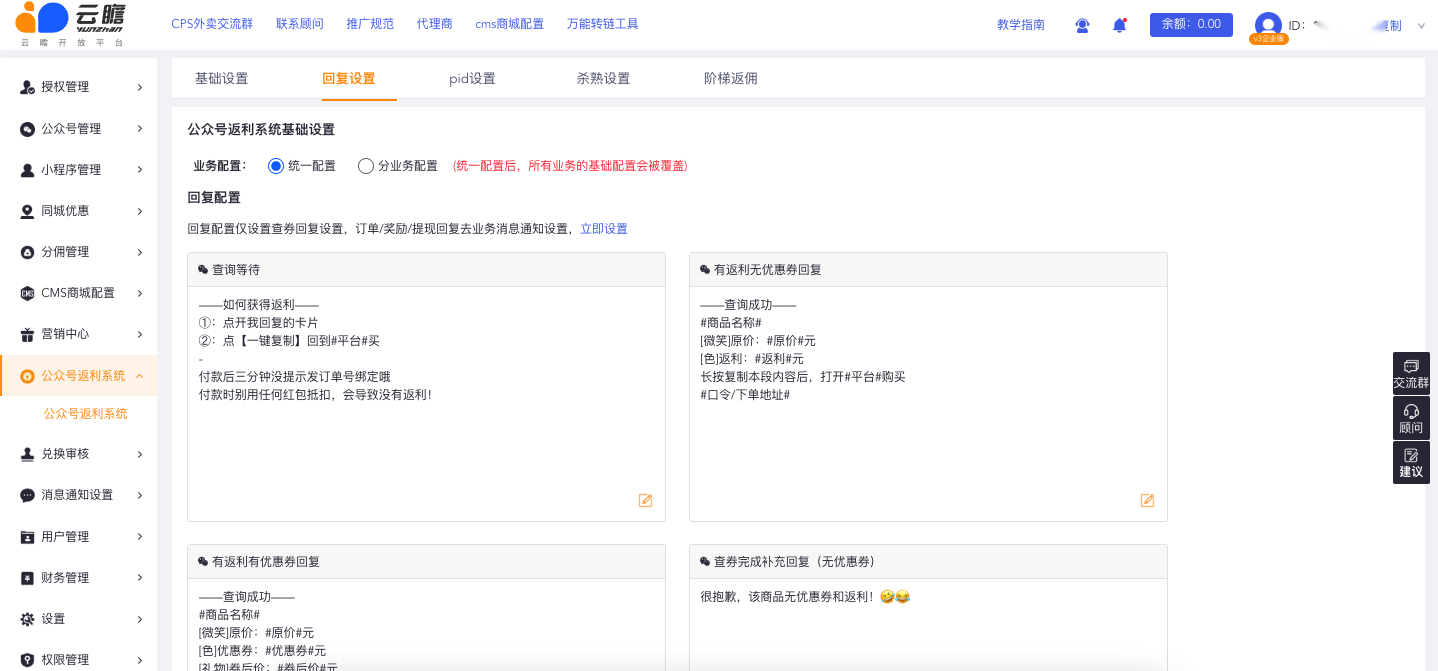Viewport: 1438px width, 671px height.
Task: Switch to the 阶梯返佣 tab
Action: point(731,78)
